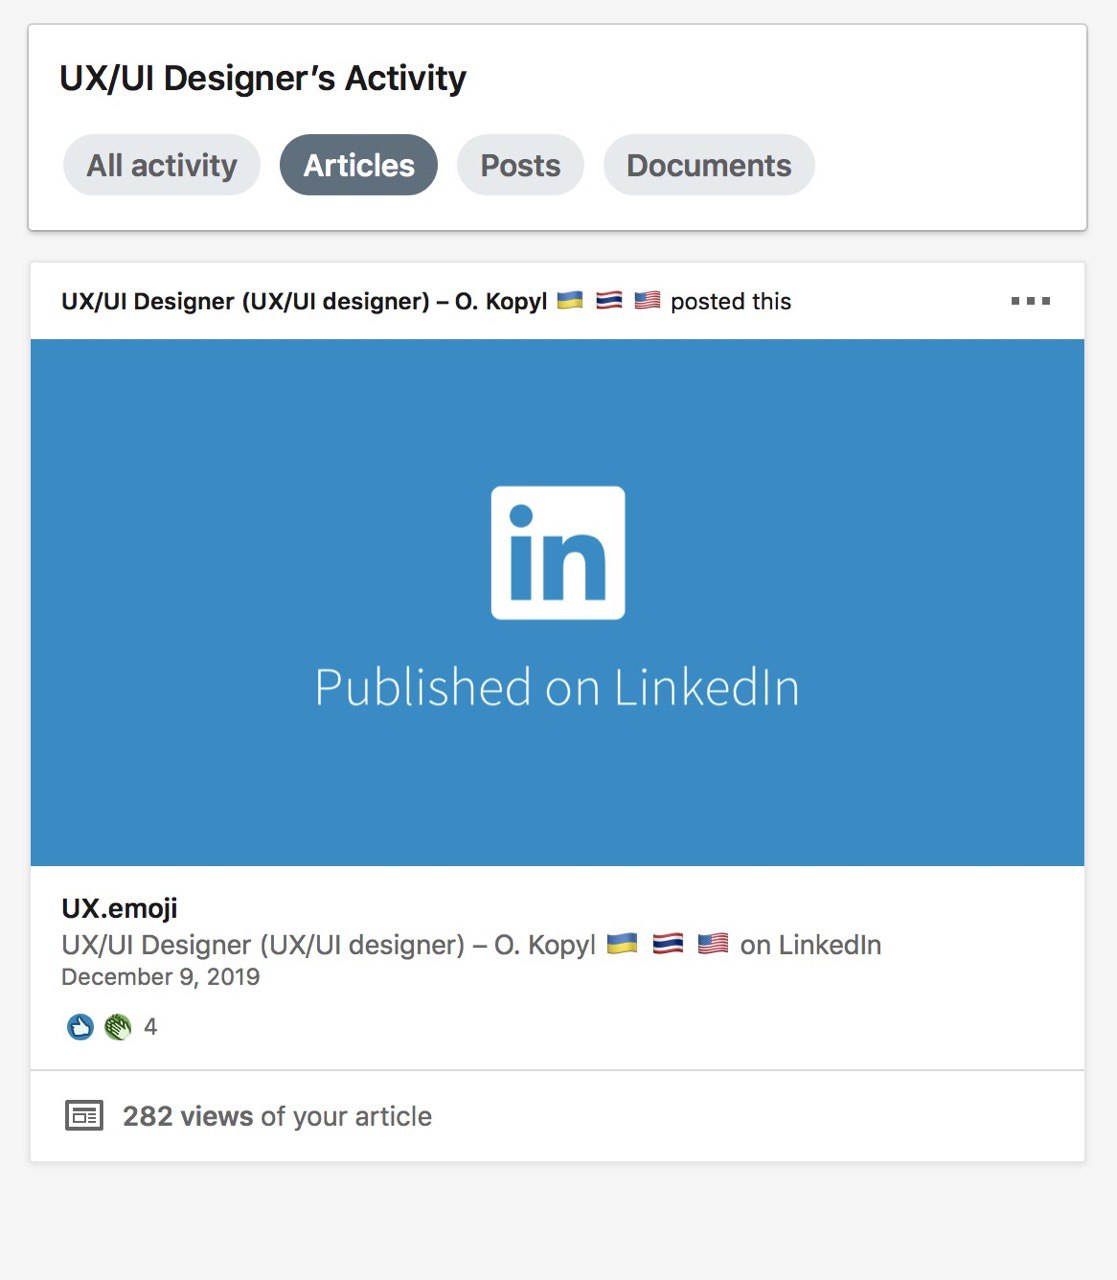The height and width of the screenshot is (1280, 1117).
Task: Switch to the Documents filter
Action: pos(709,165)
